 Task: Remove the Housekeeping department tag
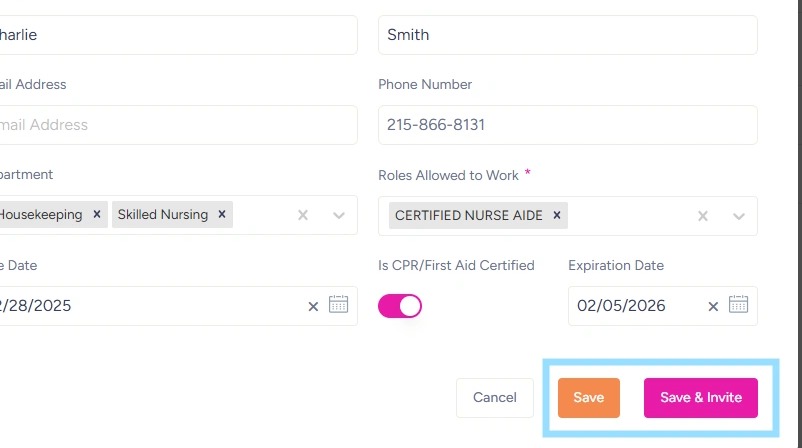point(97,214)
